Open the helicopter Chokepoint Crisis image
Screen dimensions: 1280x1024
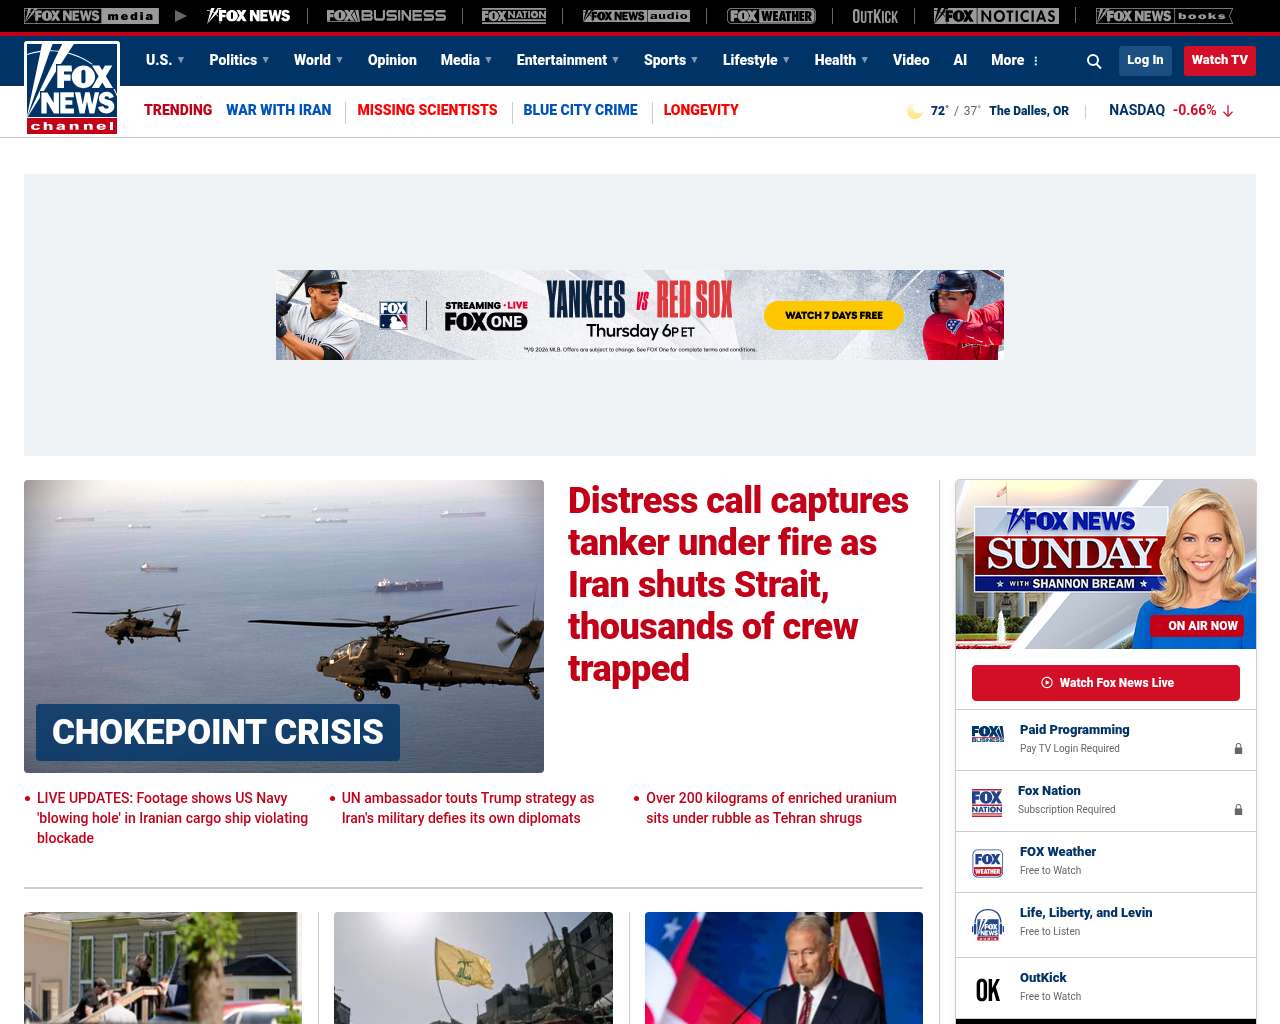[284, 626]
